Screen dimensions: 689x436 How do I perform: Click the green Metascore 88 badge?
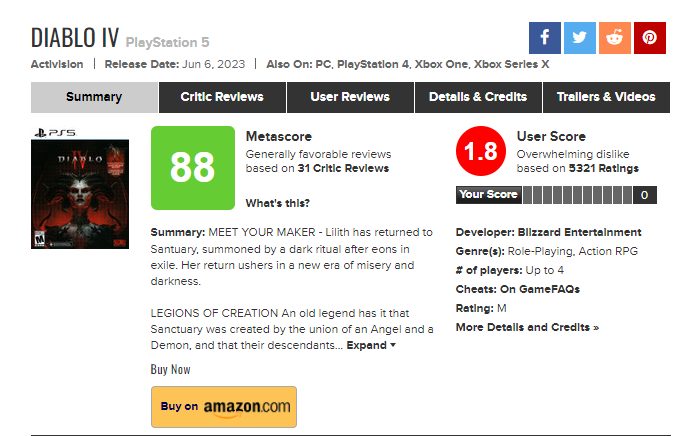[x=192, y=167]
